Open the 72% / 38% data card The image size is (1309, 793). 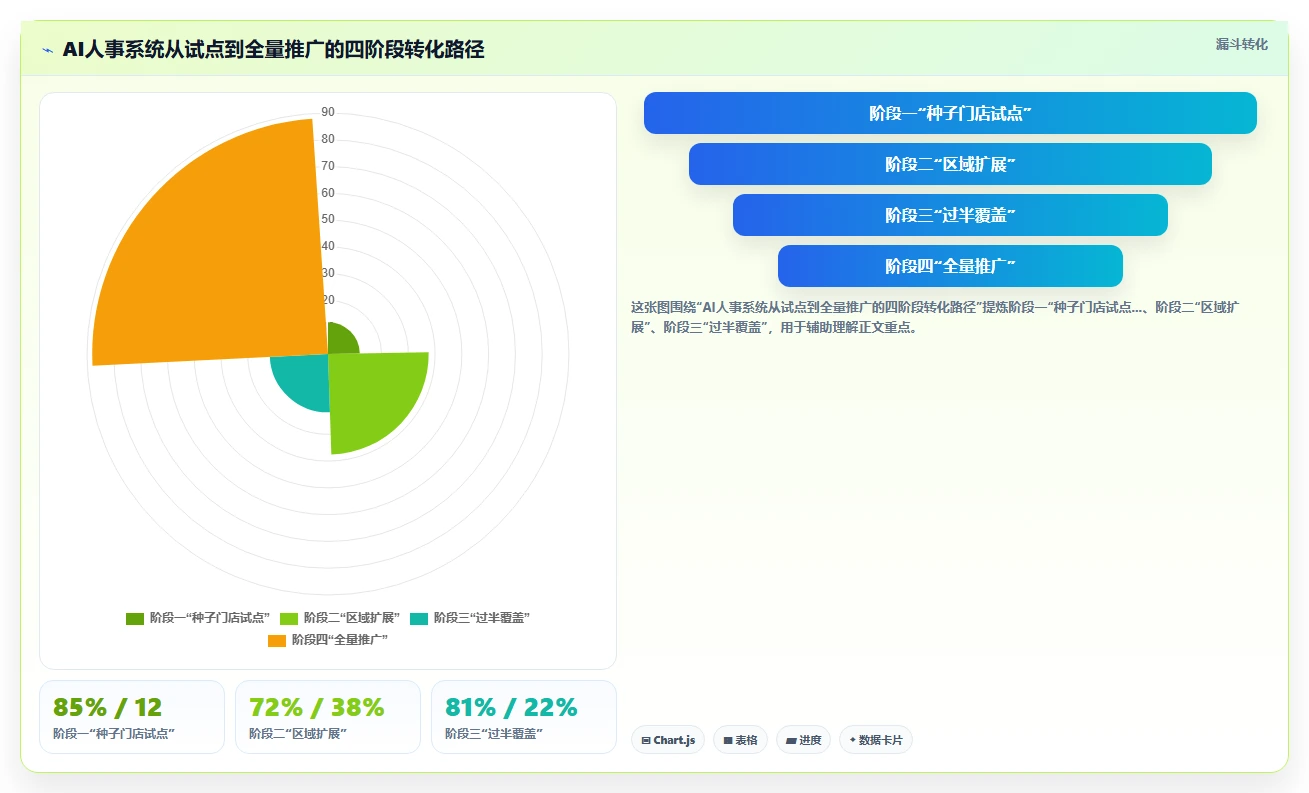(328, 717)
